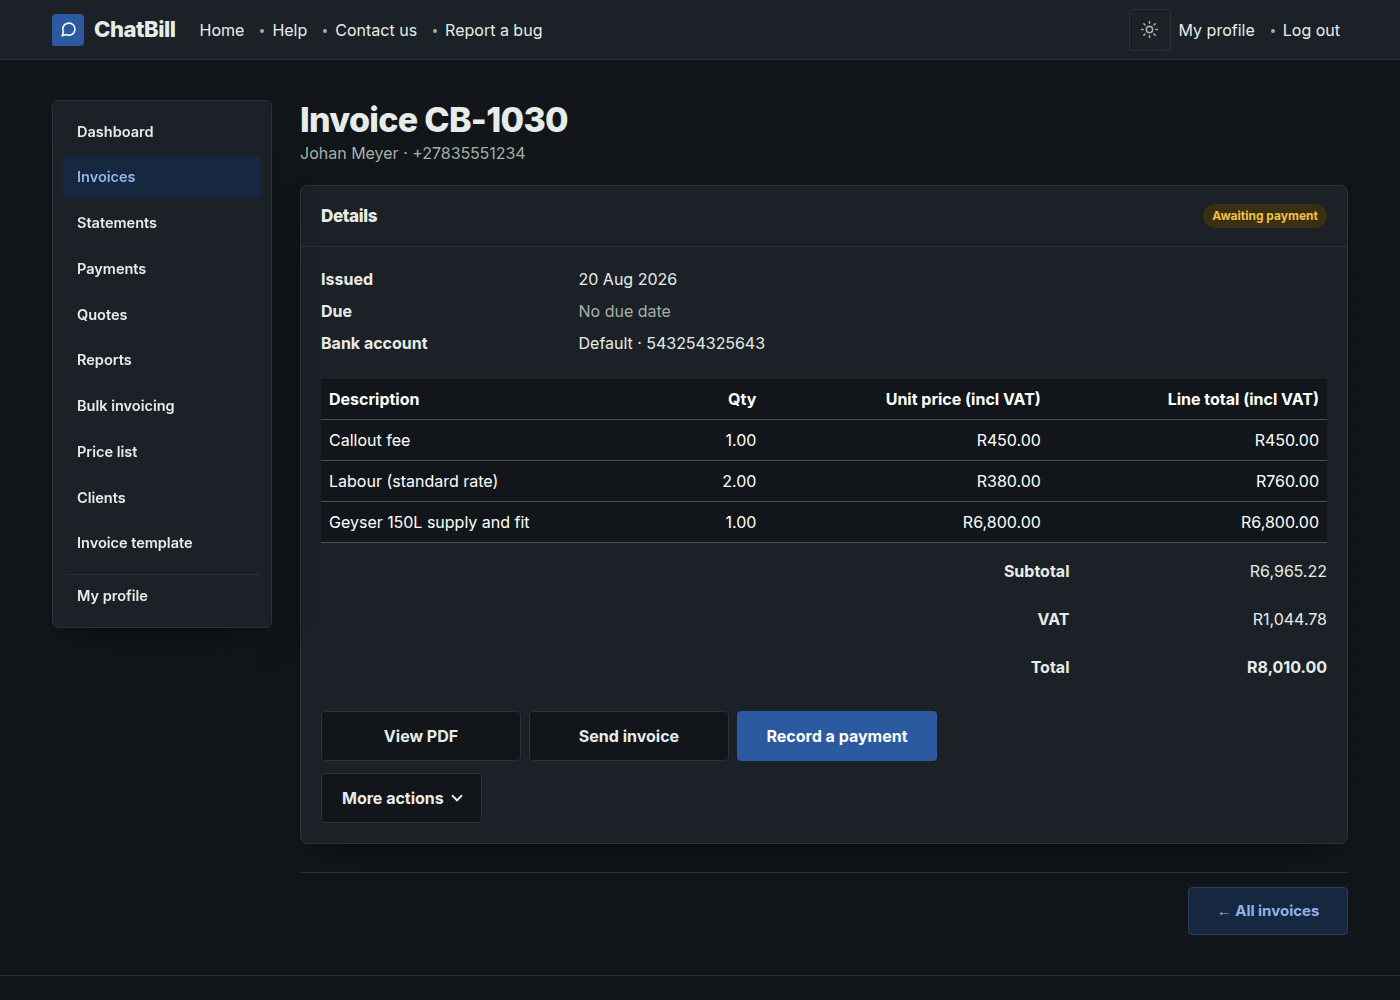
Task: Click the Unit price (incl VAT) column header
Action: coord(963,399)
